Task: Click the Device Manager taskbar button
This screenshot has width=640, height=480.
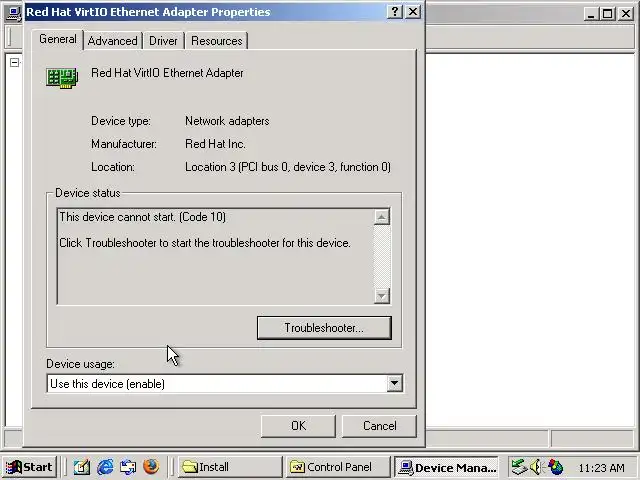Action: 447,467
